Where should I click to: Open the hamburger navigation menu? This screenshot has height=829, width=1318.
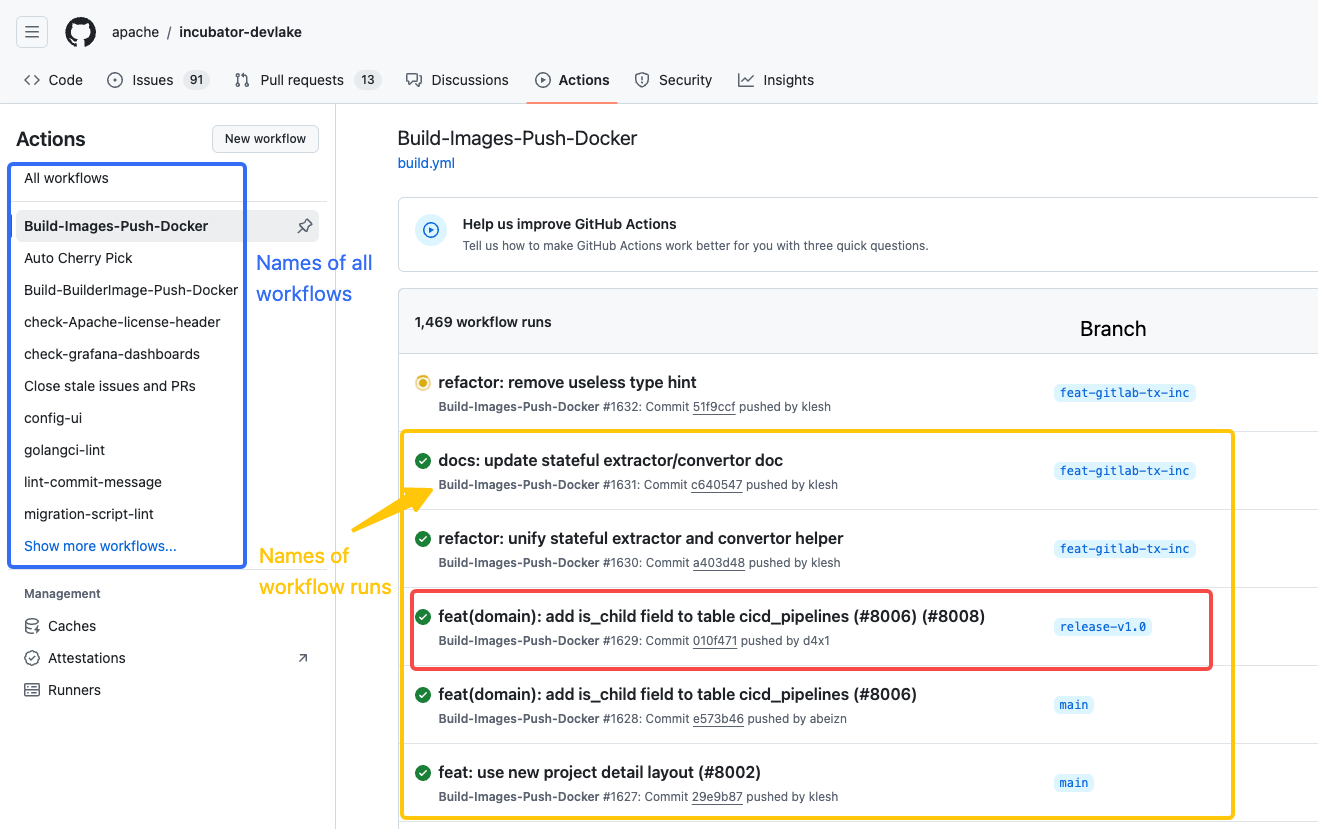[31, 31]
